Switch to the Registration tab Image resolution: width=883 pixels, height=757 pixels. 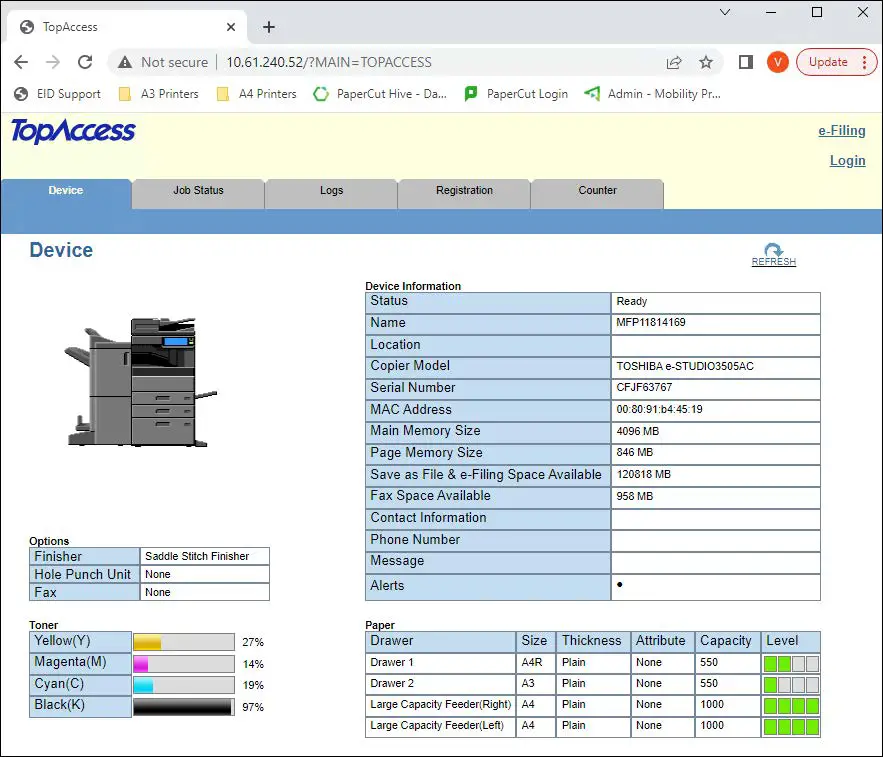(463, 190)
